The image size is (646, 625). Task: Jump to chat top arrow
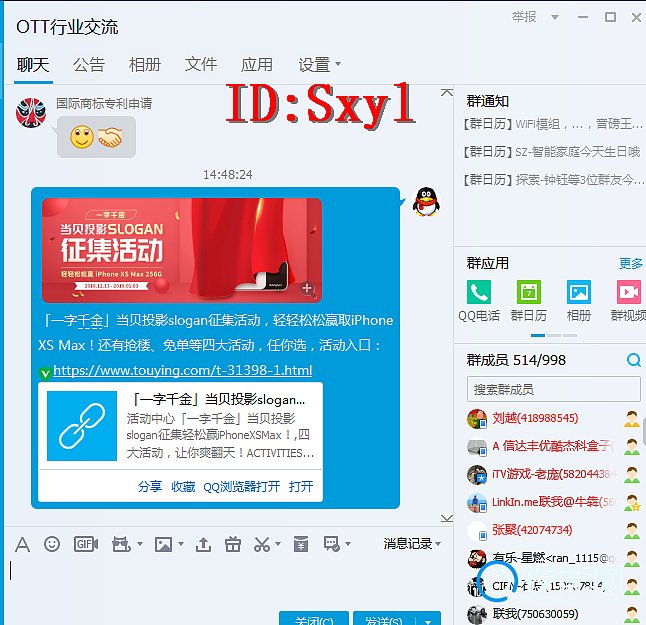[x=447, y=92]
